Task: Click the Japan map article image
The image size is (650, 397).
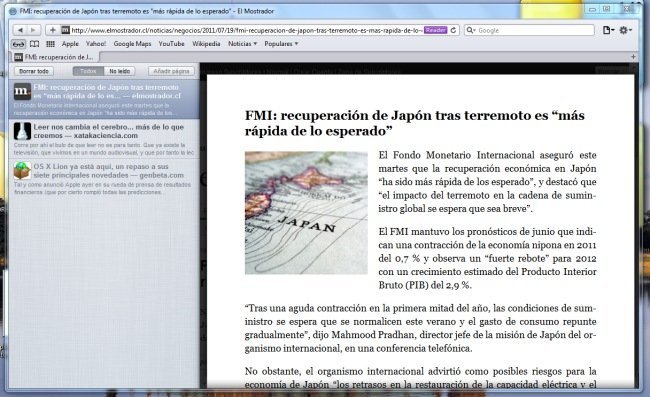Action: [306, 213]
